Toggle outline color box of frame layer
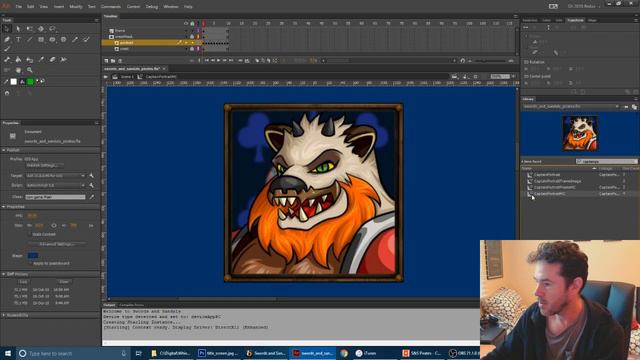This screenshot has width=640, height=360. pos(198,31)
